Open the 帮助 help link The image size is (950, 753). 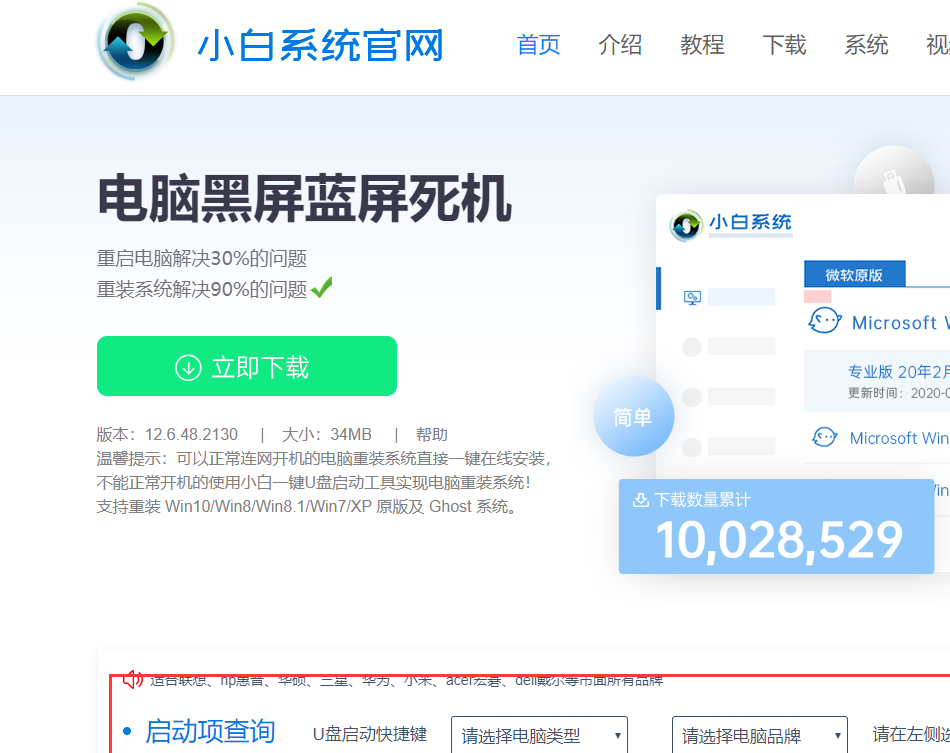(x=432, y=434)
